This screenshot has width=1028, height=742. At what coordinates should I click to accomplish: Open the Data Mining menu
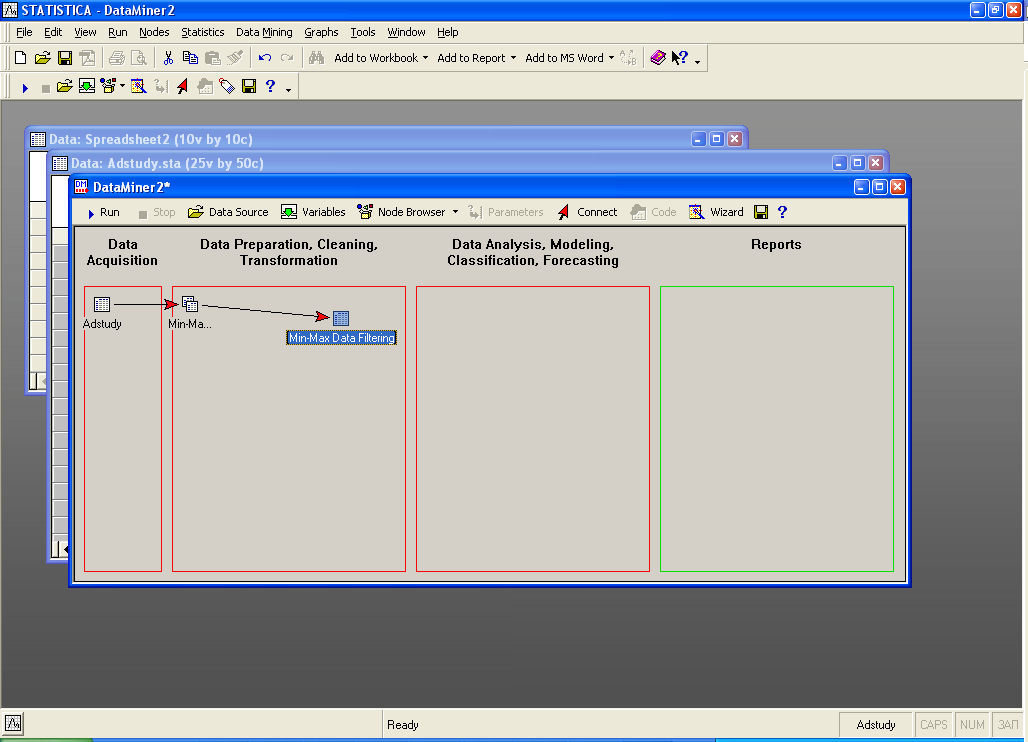(x=264, y=32)
